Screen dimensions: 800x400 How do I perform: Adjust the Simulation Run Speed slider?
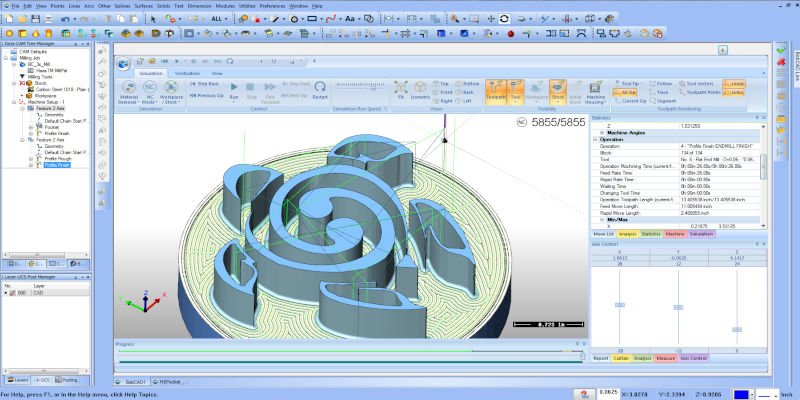pyautogui.click(x=373, y=88)
